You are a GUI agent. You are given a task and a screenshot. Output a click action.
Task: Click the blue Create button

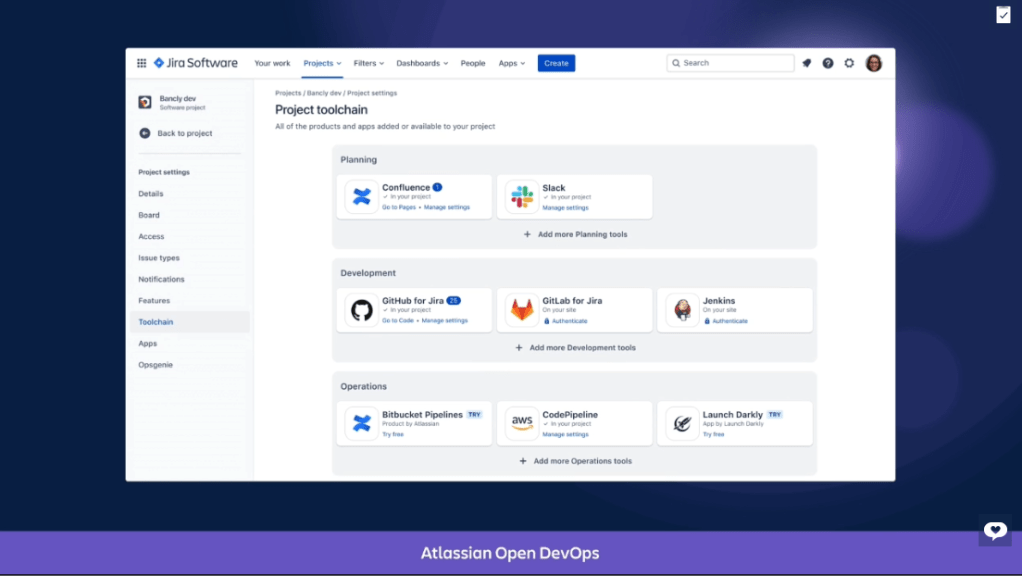[x=556, y=63]
